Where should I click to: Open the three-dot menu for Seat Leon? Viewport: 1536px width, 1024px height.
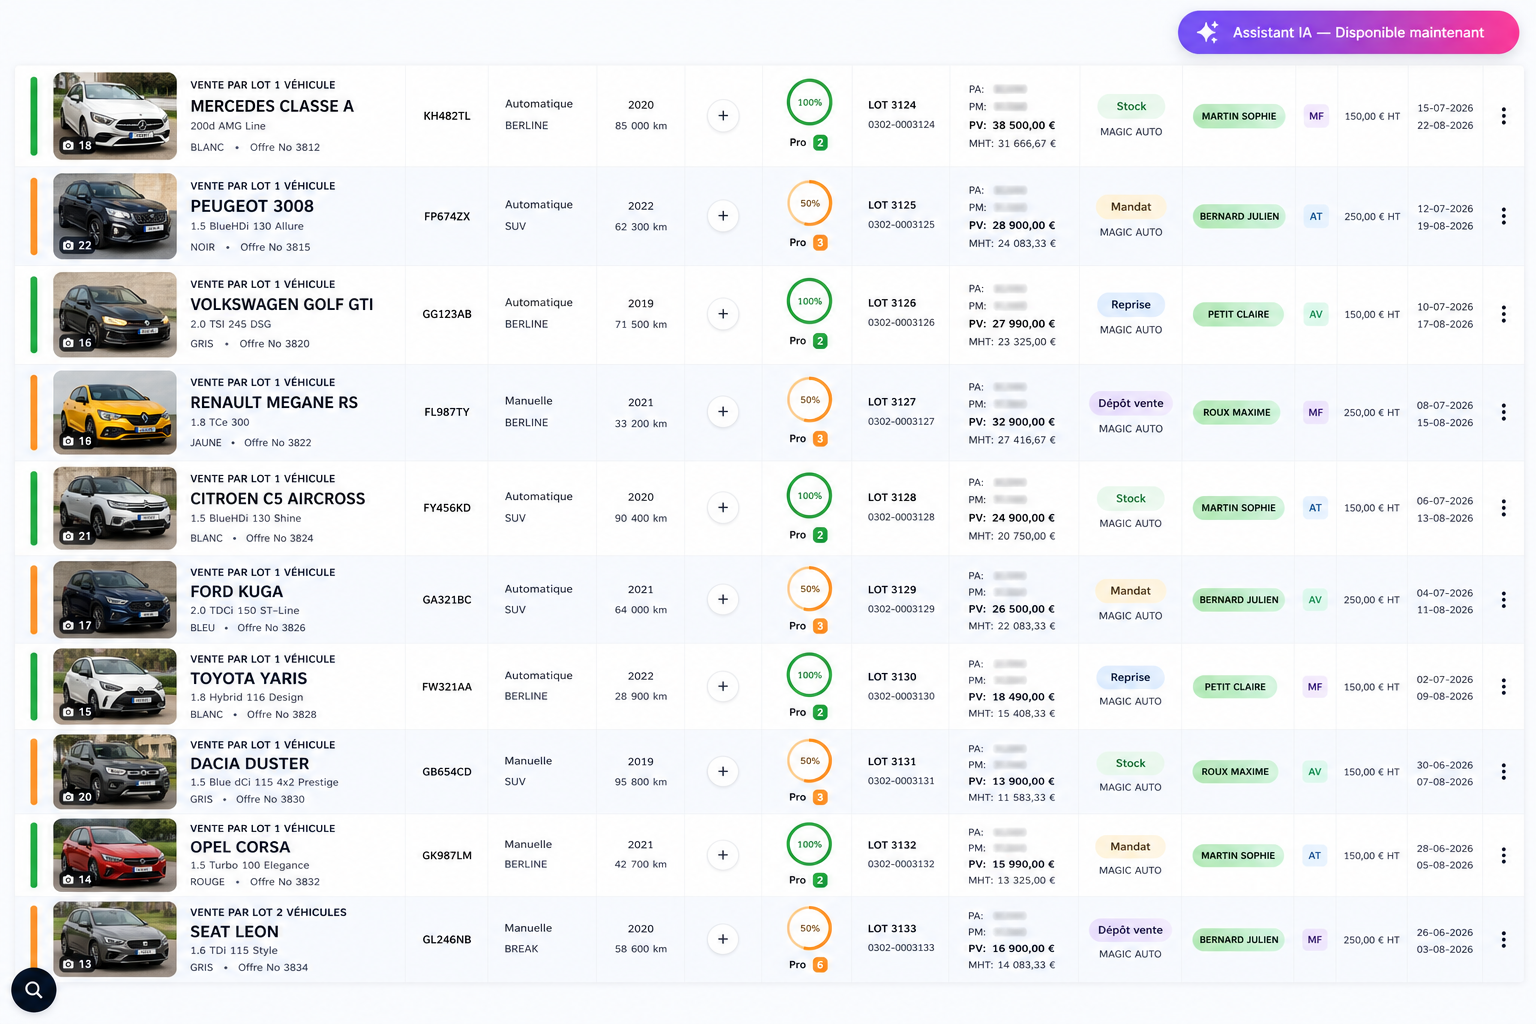[1503, 940]
